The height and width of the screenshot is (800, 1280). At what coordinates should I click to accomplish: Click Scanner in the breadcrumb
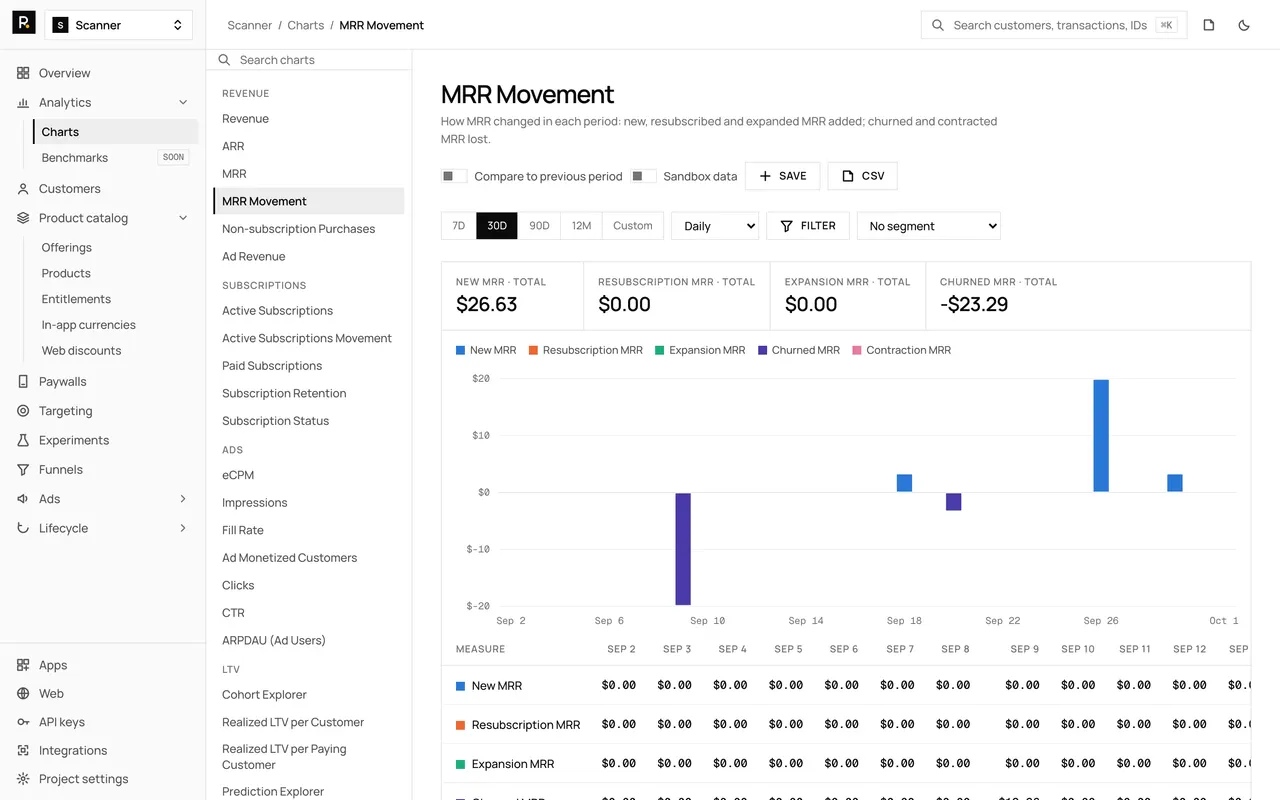(250, 25)
